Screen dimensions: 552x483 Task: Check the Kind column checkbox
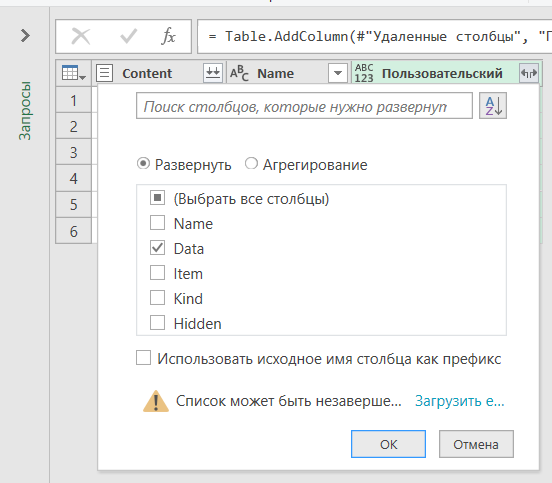click(157, 298)
